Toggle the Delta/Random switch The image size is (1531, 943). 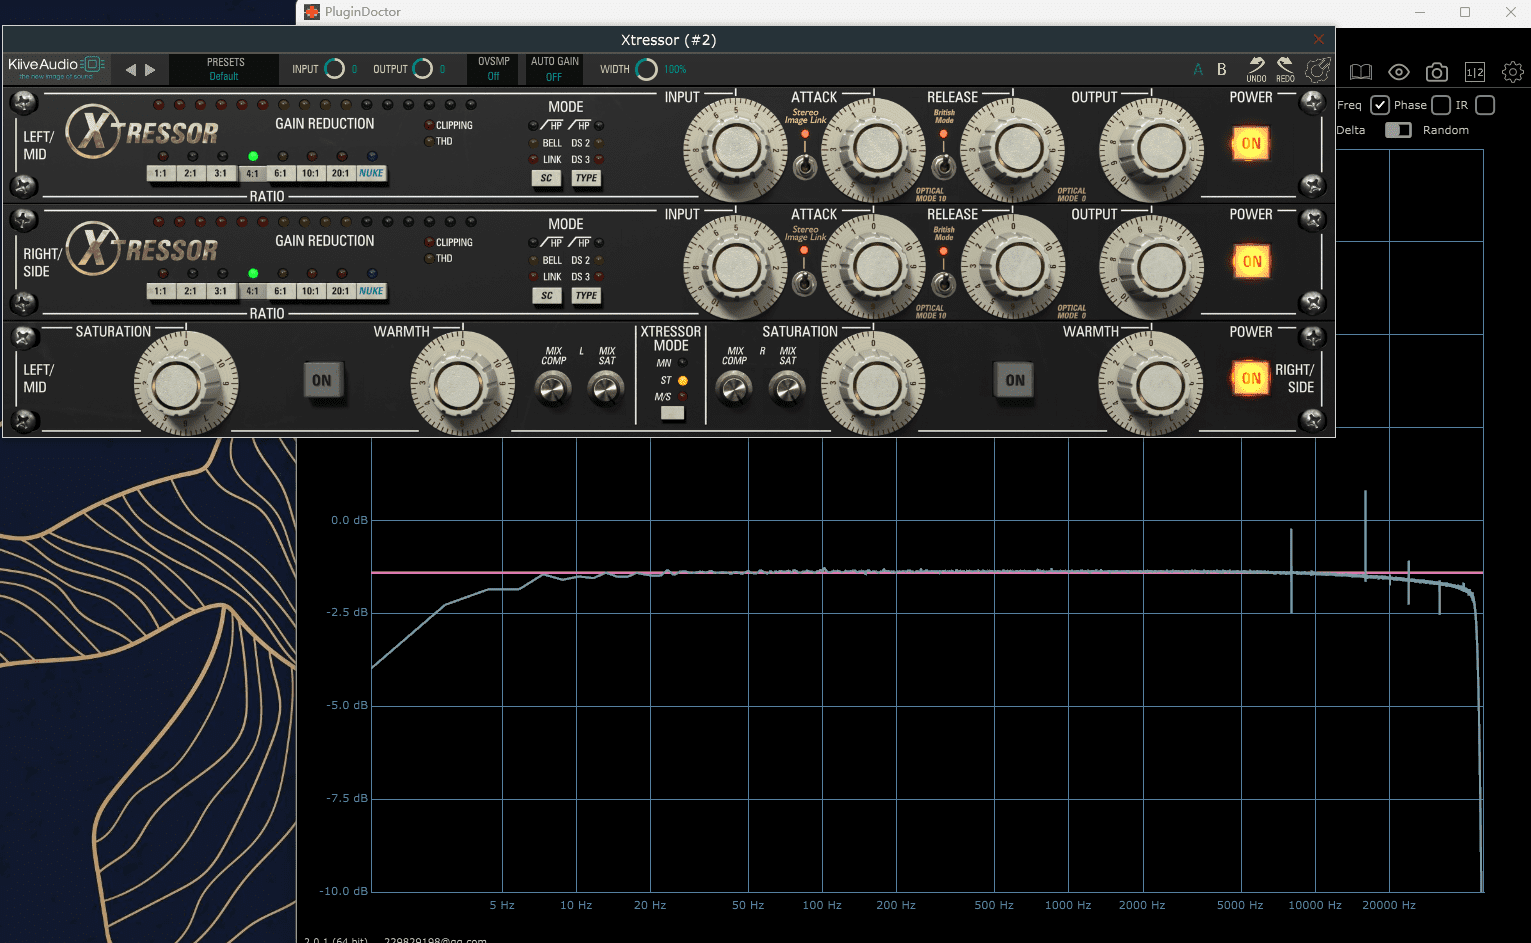(1398, 130)
